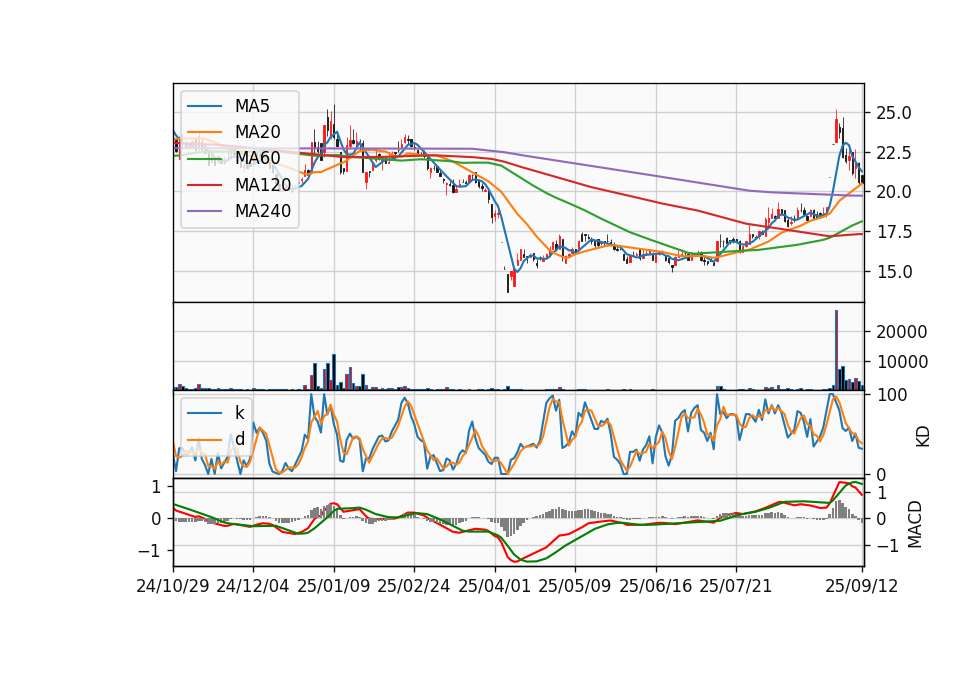Click the 100 label on KD axis
Viewport: 960px width, 690px height.
[892, 395]
